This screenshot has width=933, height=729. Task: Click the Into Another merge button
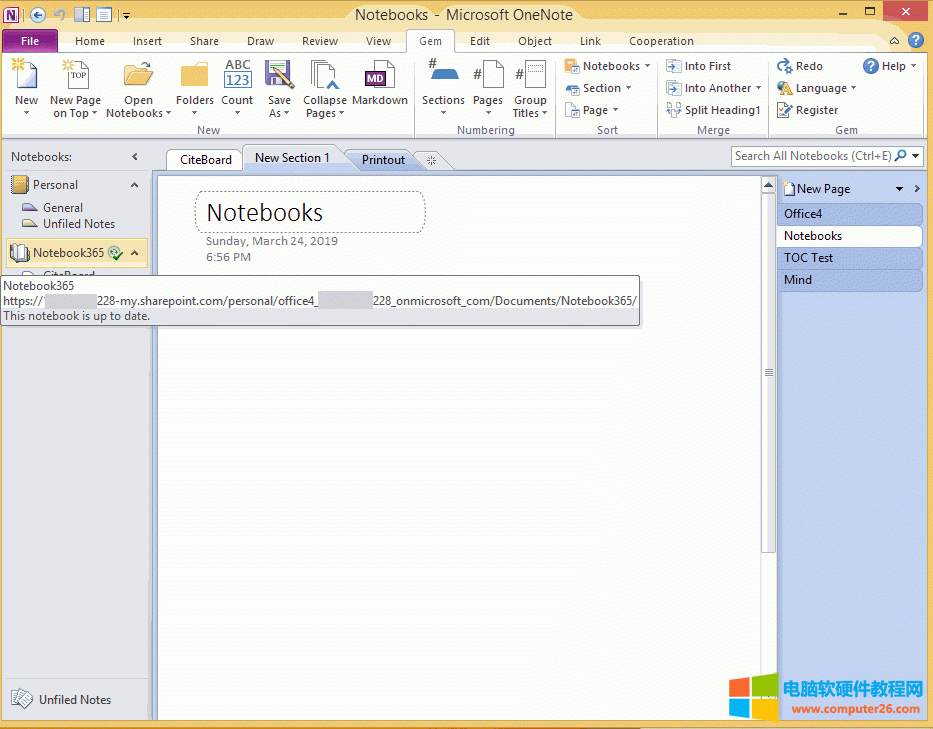[x=713, y=88]
